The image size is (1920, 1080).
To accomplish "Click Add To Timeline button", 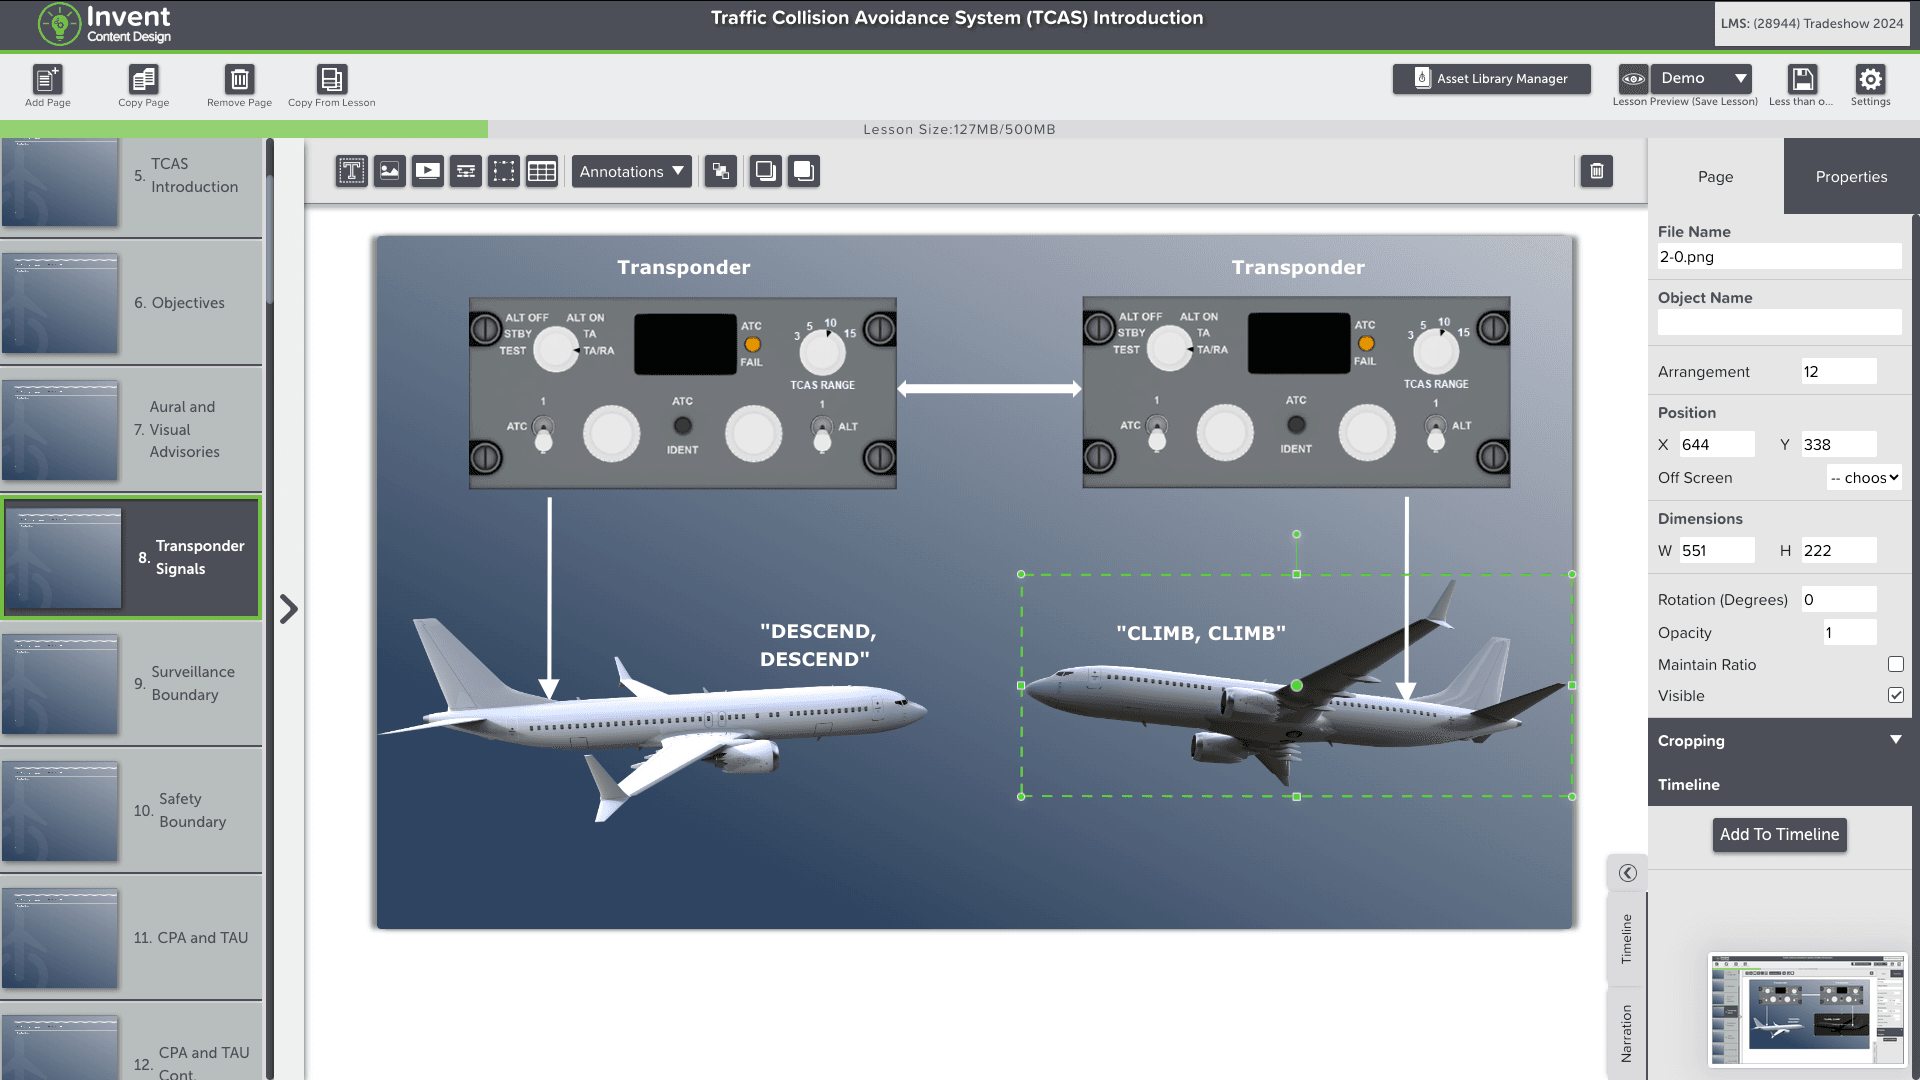I will click(x=1779, y=834).
